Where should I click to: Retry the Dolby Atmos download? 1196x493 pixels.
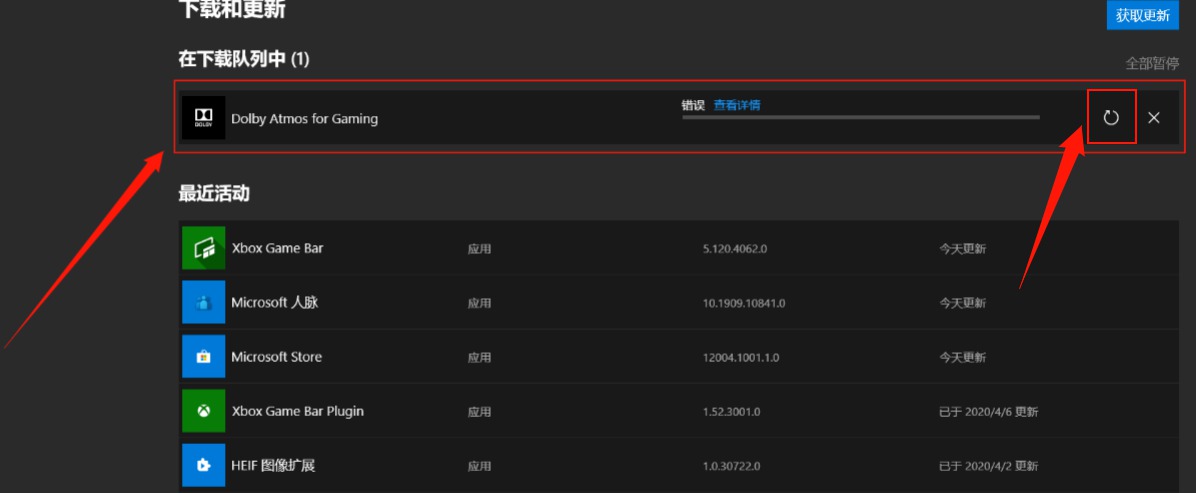tap(1111, 118)
